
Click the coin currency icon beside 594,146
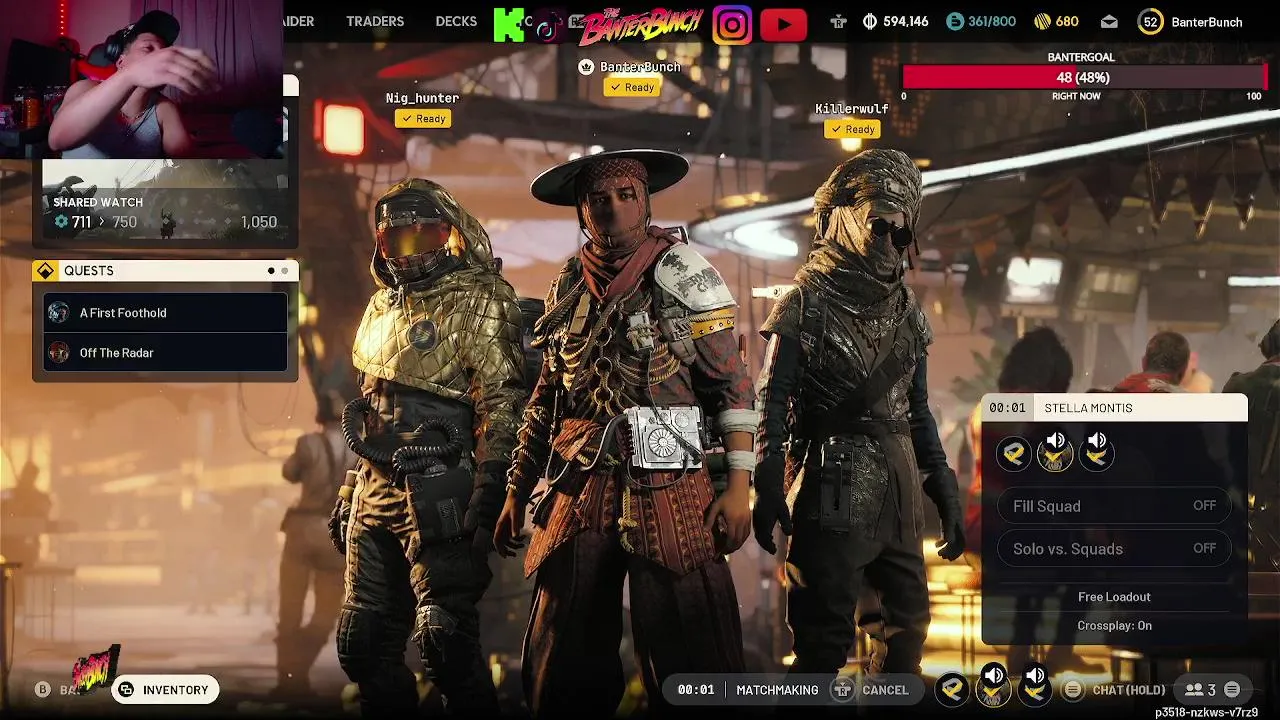[870, 21]
